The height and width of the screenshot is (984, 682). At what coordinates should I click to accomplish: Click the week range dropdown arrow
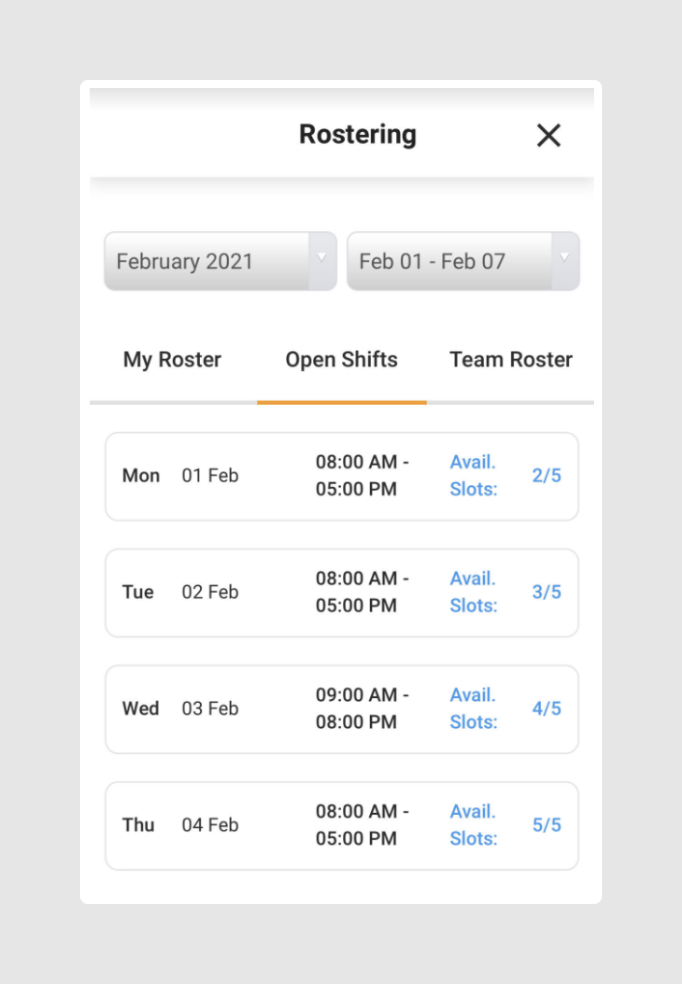[x=565, y=258]
